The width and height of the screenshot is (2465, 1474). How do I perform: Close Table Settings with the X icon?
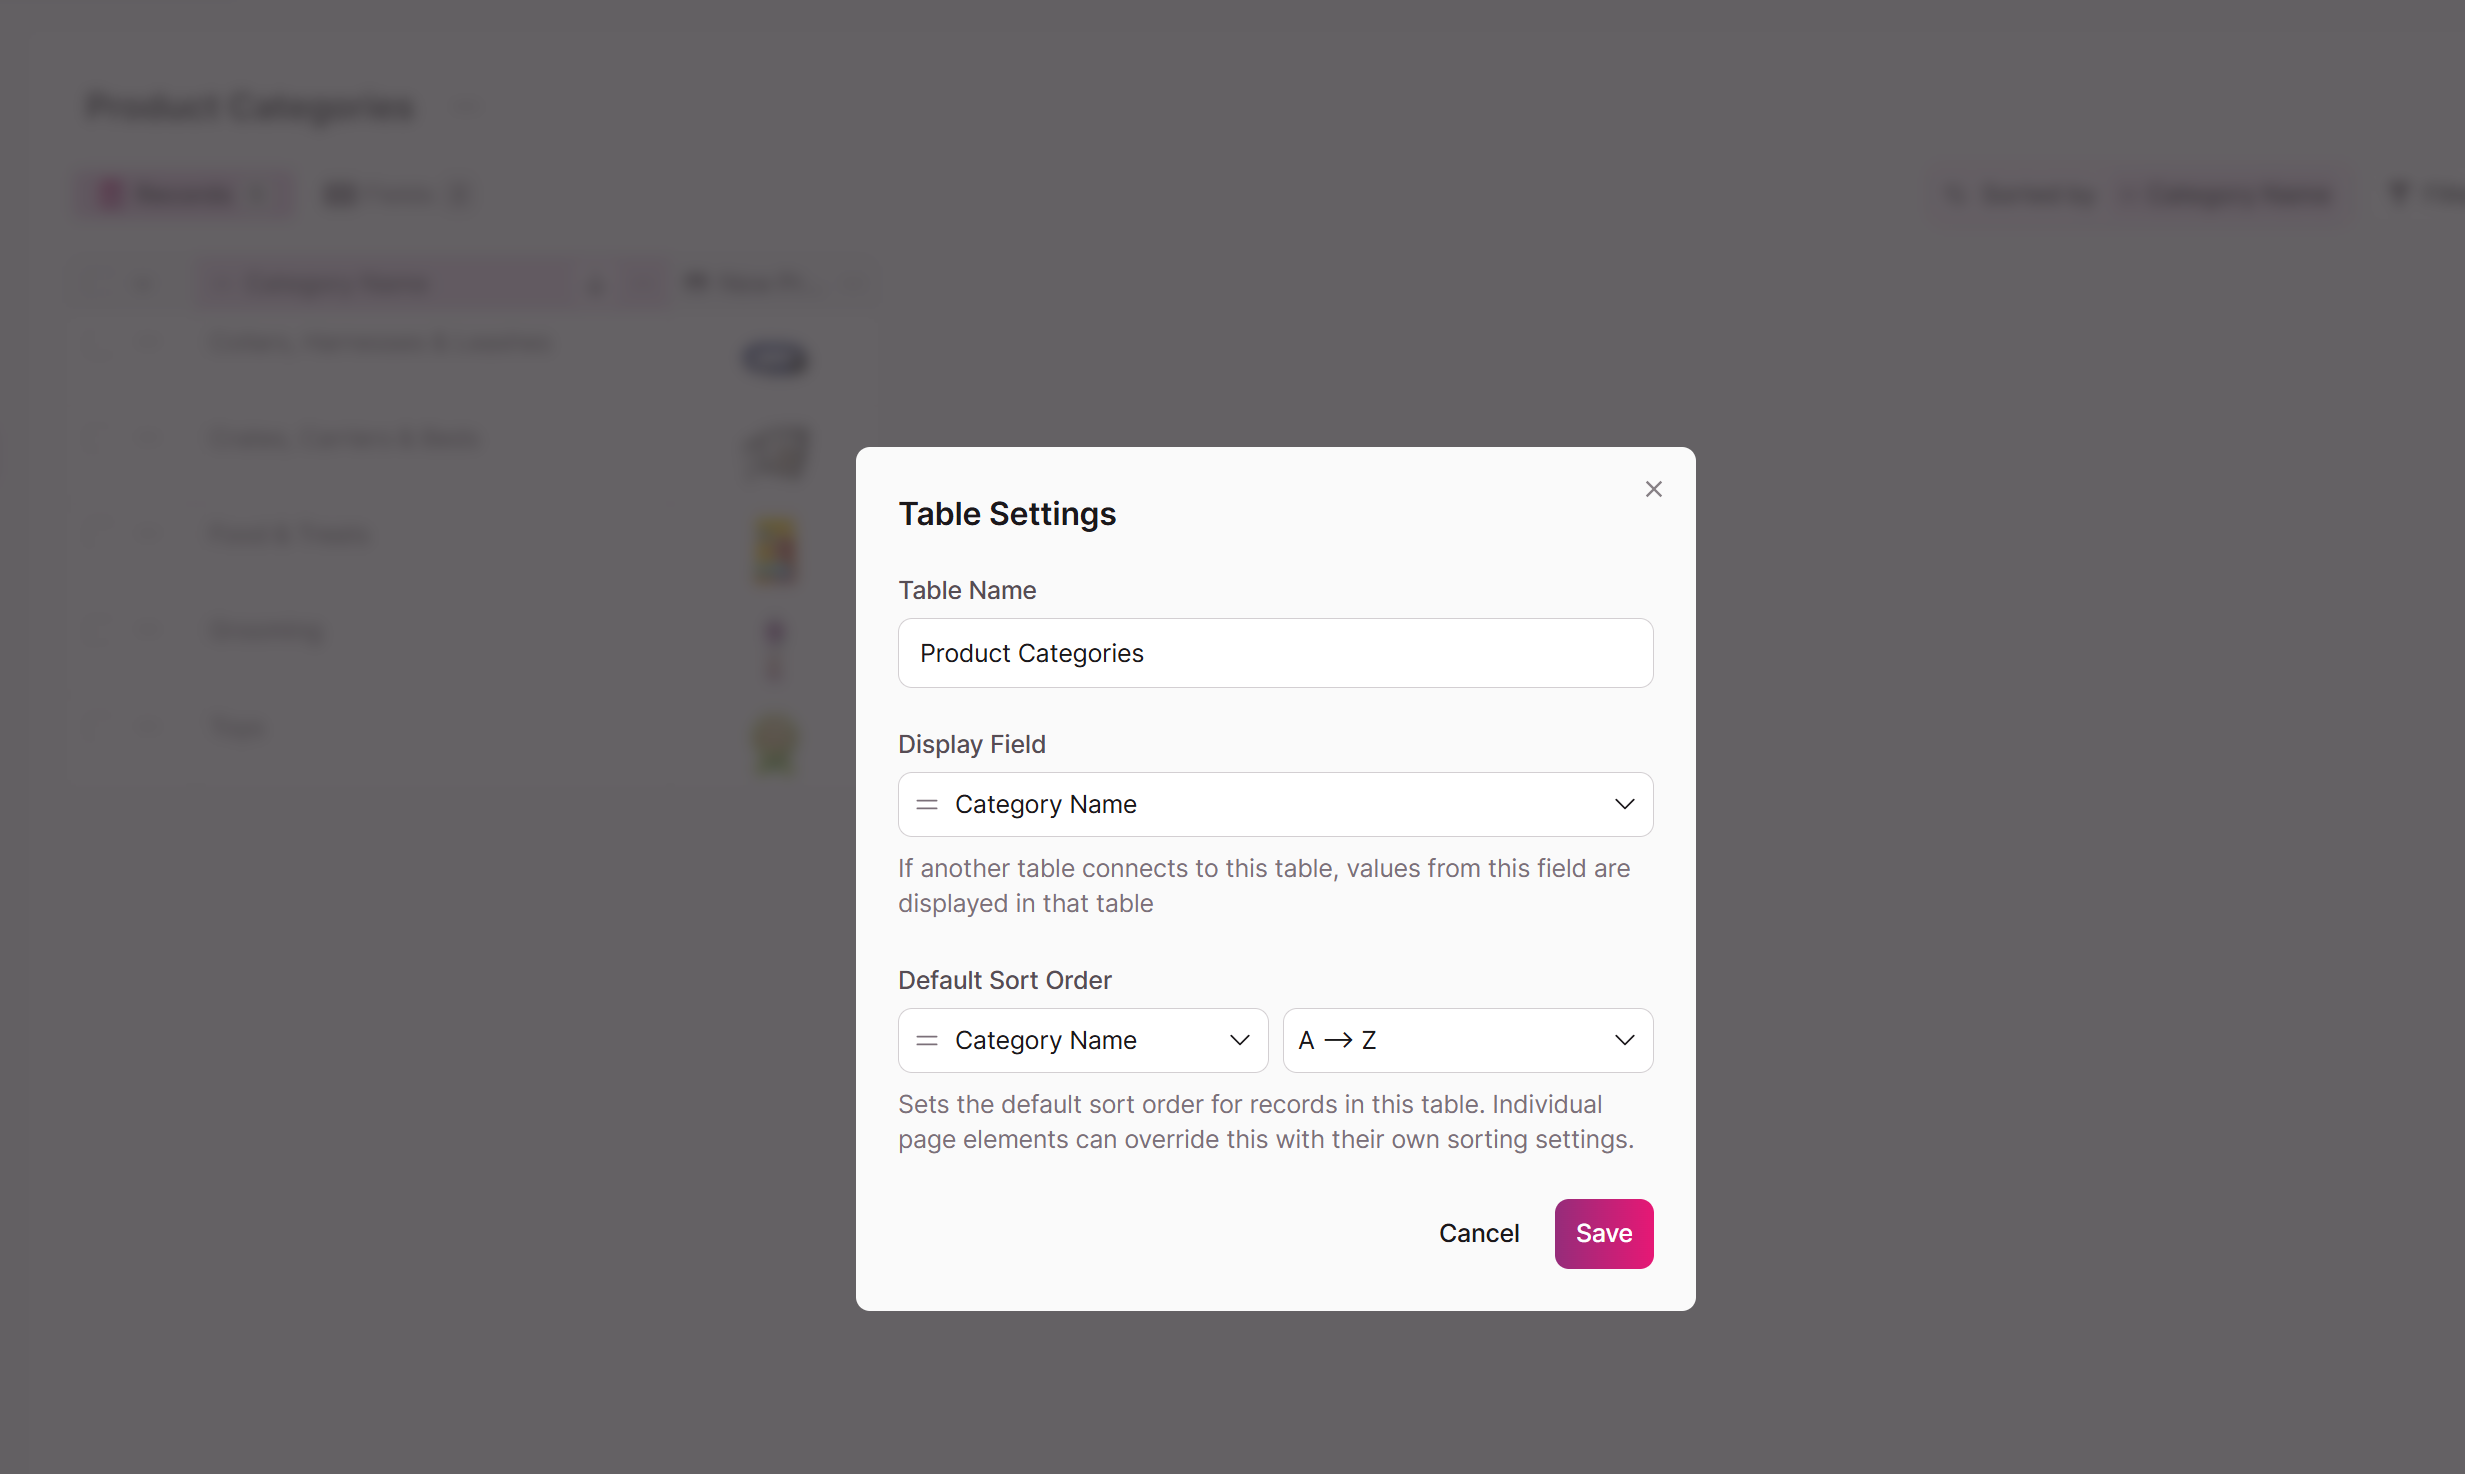(x=1653, y=489)
